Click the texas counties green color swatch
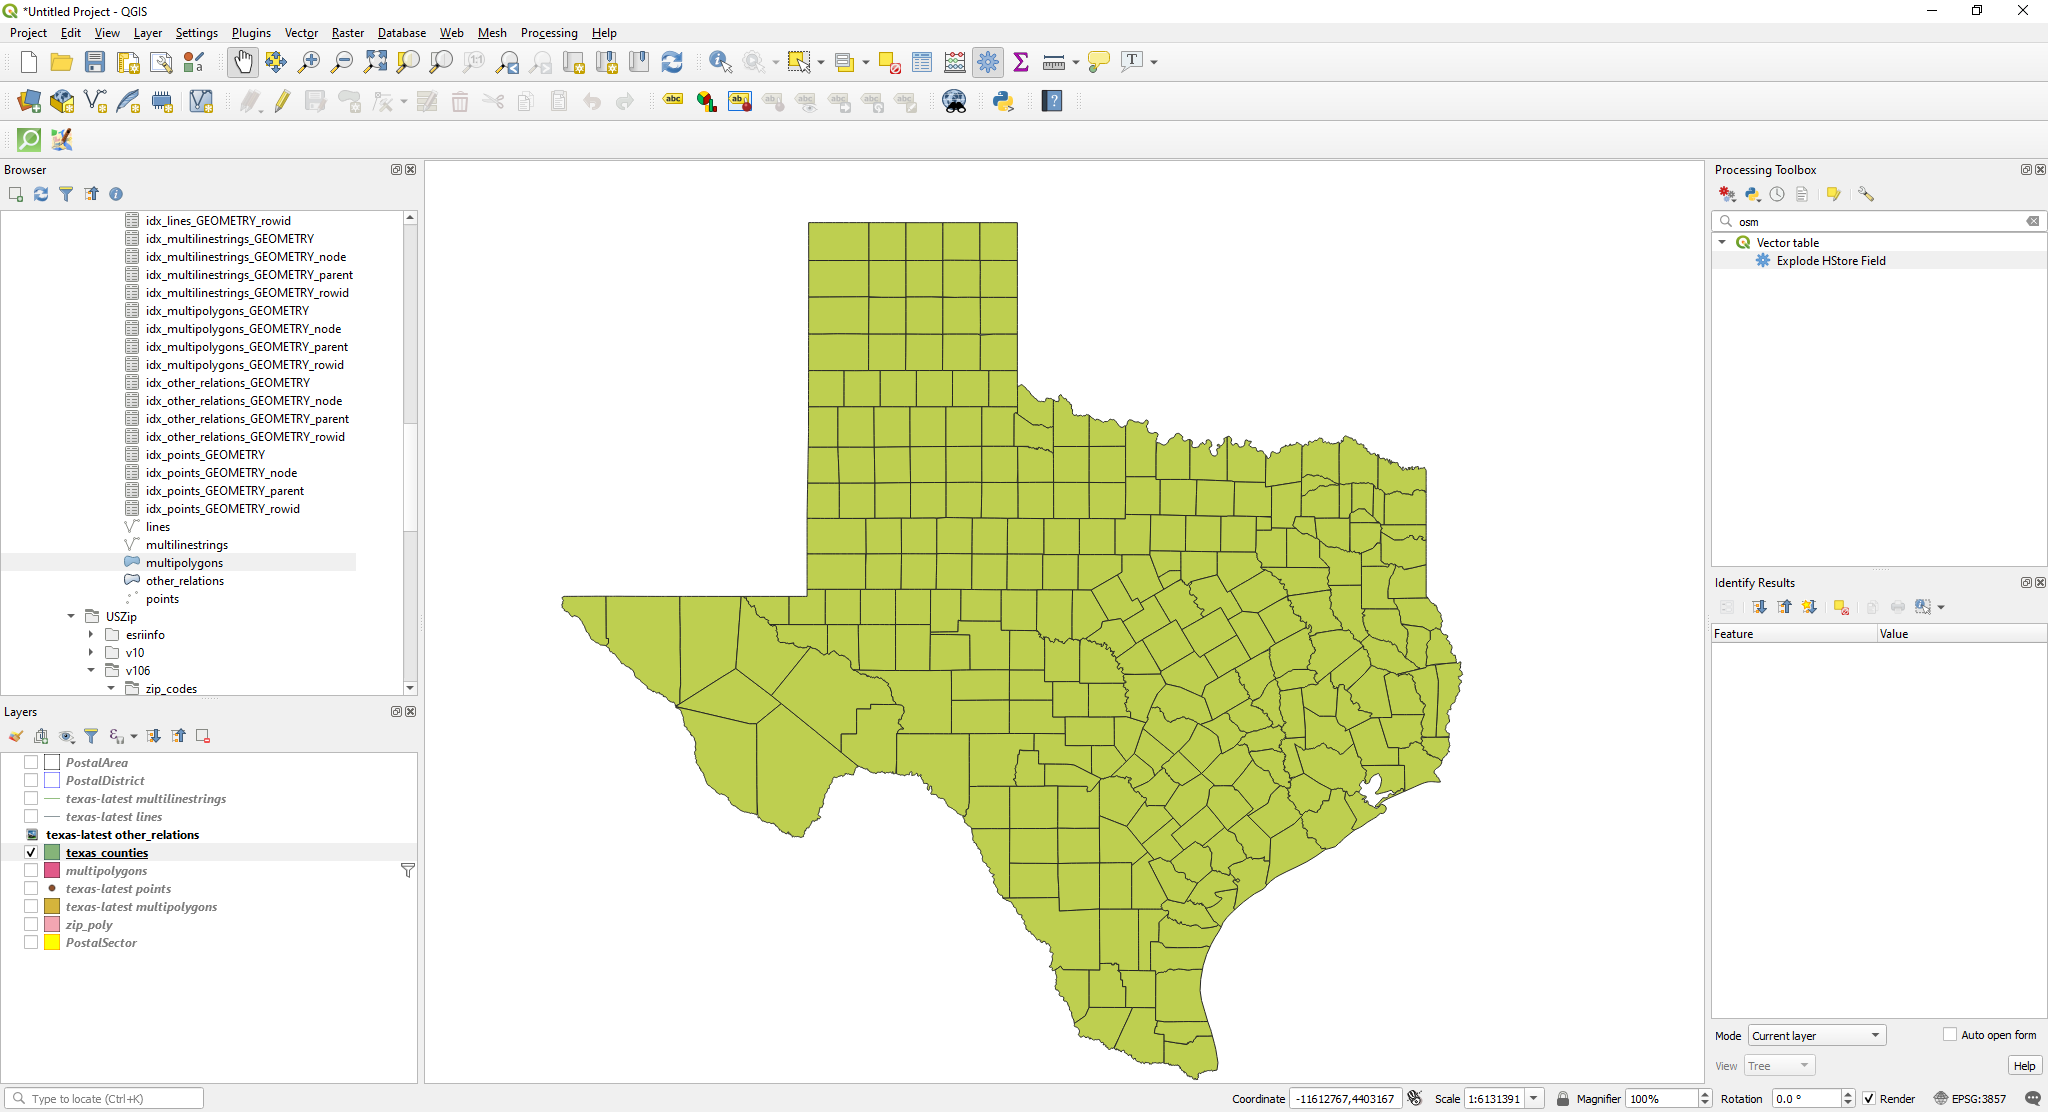The image size is (2048, 1112). click(52, 852)
